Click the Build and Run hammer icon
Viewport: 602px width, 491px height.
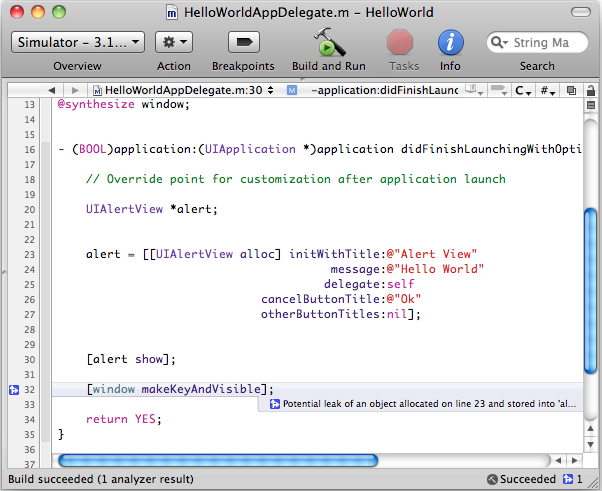[x=329, y=42]
